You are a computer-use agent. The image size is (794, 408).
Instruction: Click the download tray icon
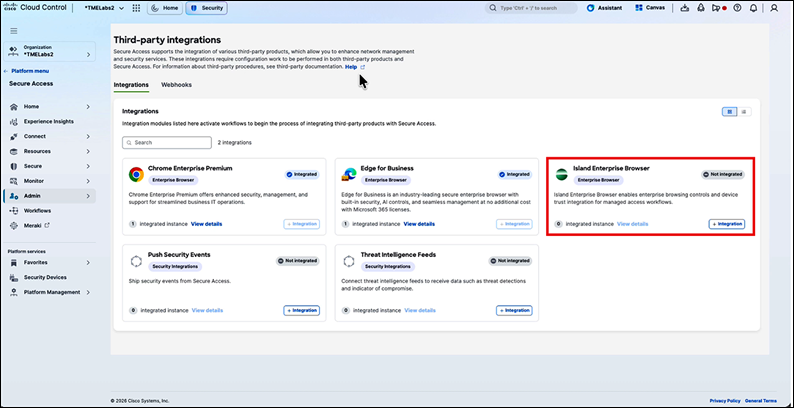(x=685, y=8)
